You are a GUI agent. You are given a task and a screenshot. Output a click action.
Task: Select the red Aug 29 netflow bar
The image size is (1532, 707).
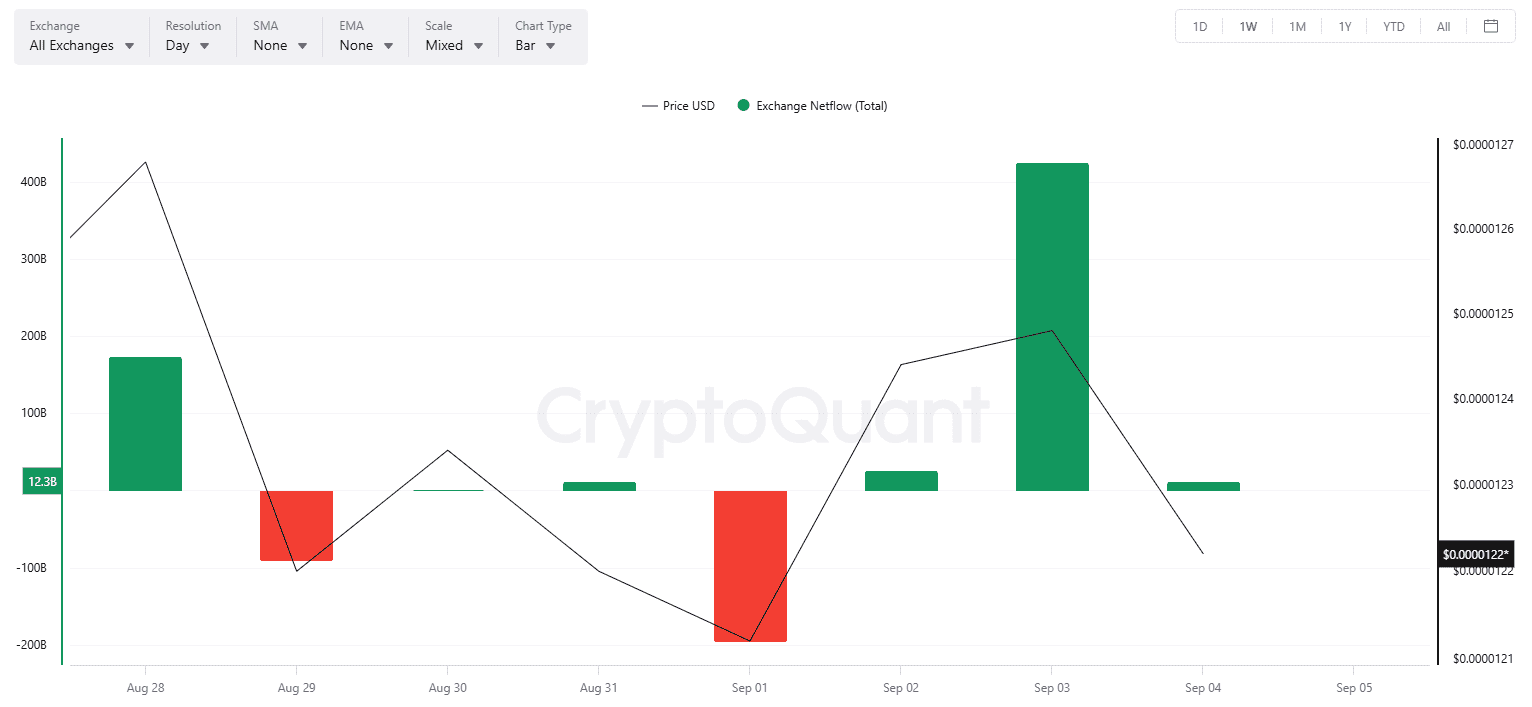click(x=296, y=526)
